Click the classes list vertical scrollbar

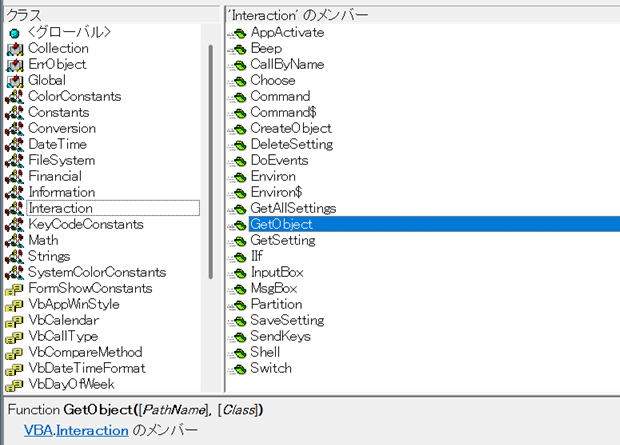[211, 162]
